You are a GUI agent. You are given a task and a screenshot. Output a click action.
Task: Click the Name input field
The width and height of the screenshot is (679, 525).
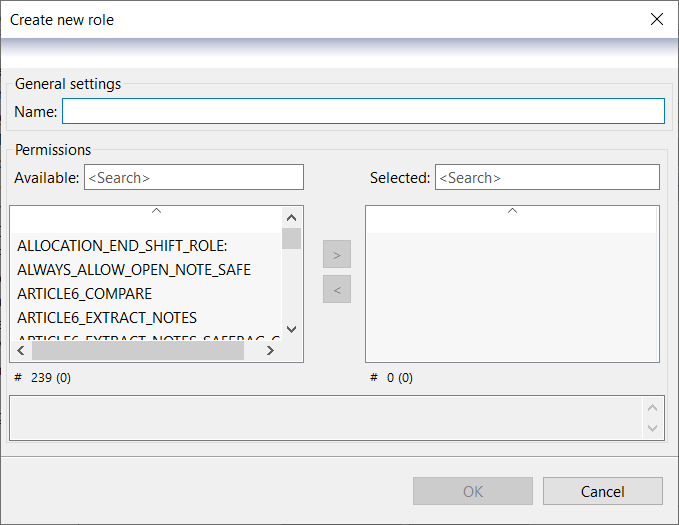pyautogui.click(x=363, y=111)
